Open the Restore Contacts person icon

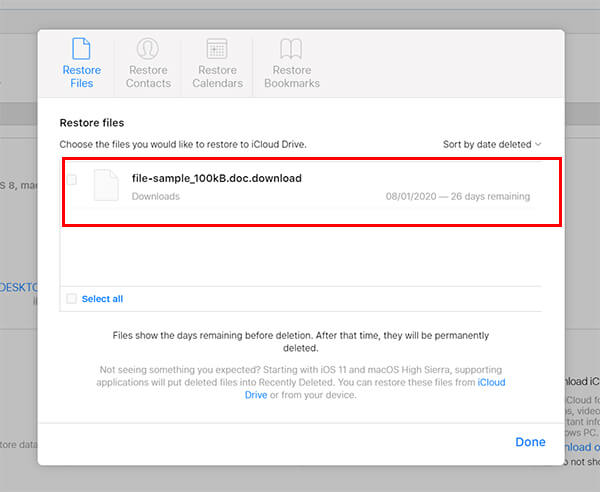point(148,49)
